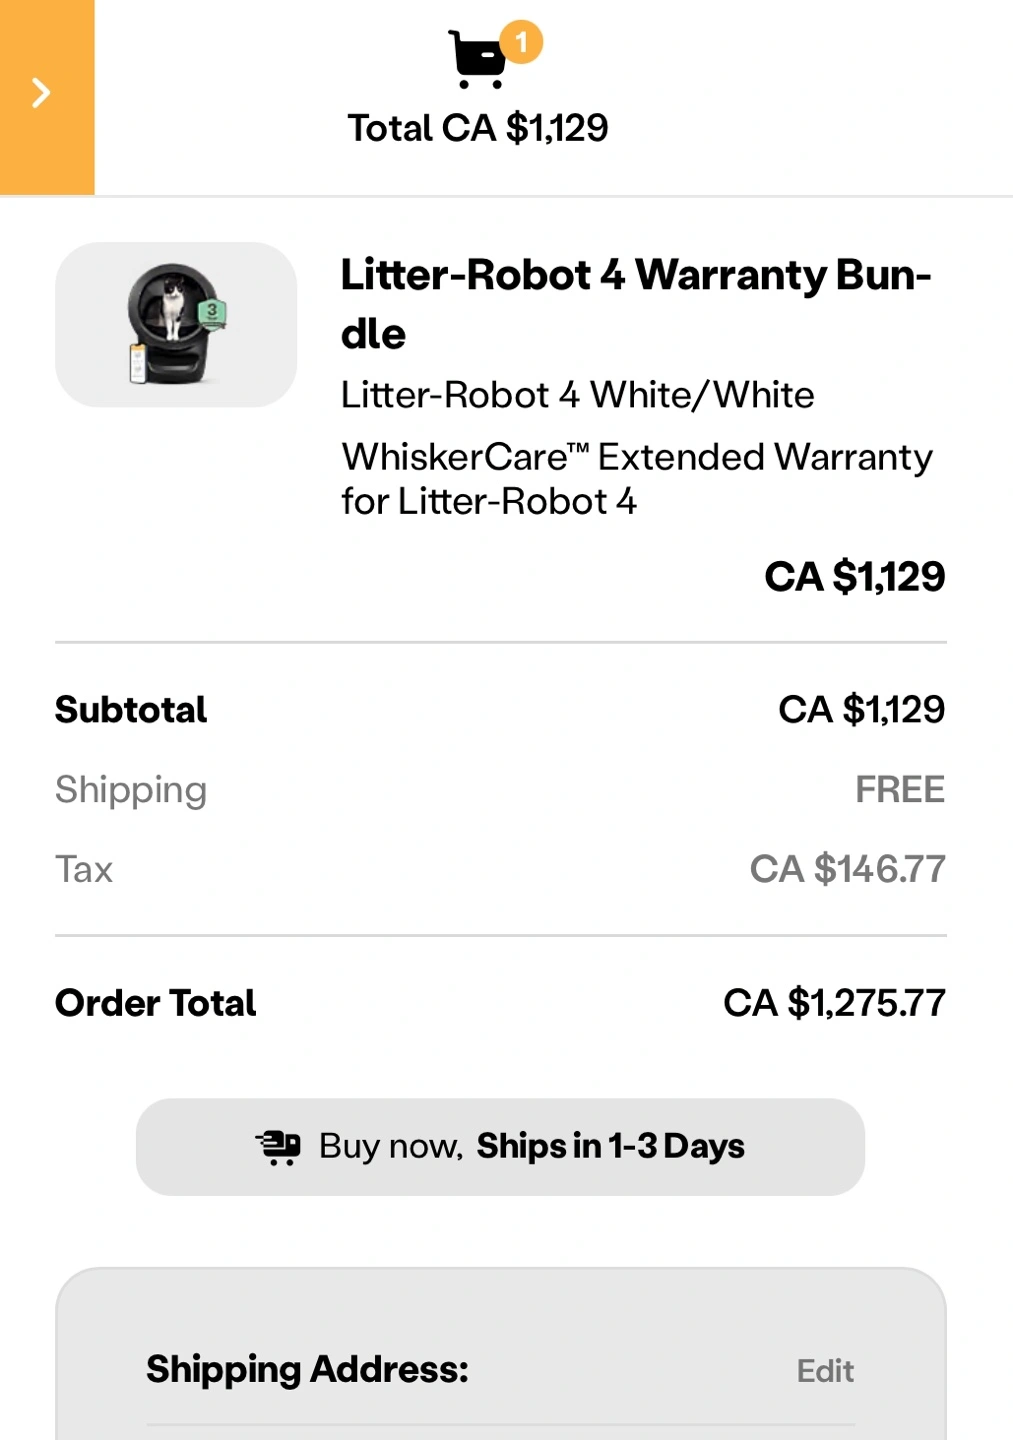
Task: Click the Order Total label
Action: [156, 1003]
